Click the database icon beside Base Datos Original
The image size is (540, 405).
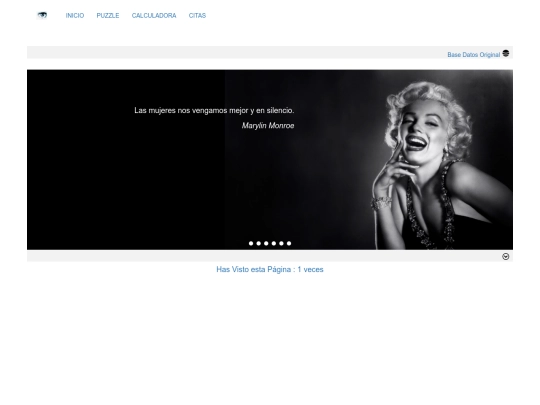click(x=506, y=53)
